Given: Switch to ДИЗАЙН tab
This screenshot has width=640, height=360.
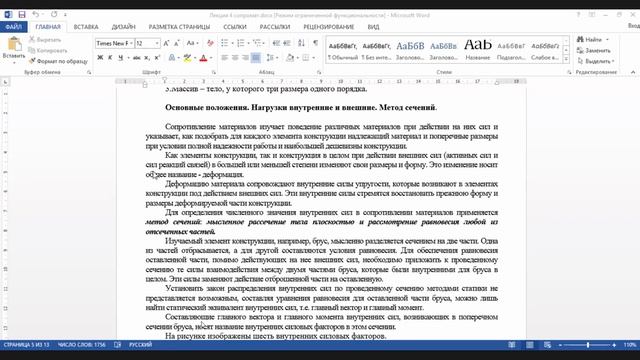Looking at the screenshot, I should [124, 27].
